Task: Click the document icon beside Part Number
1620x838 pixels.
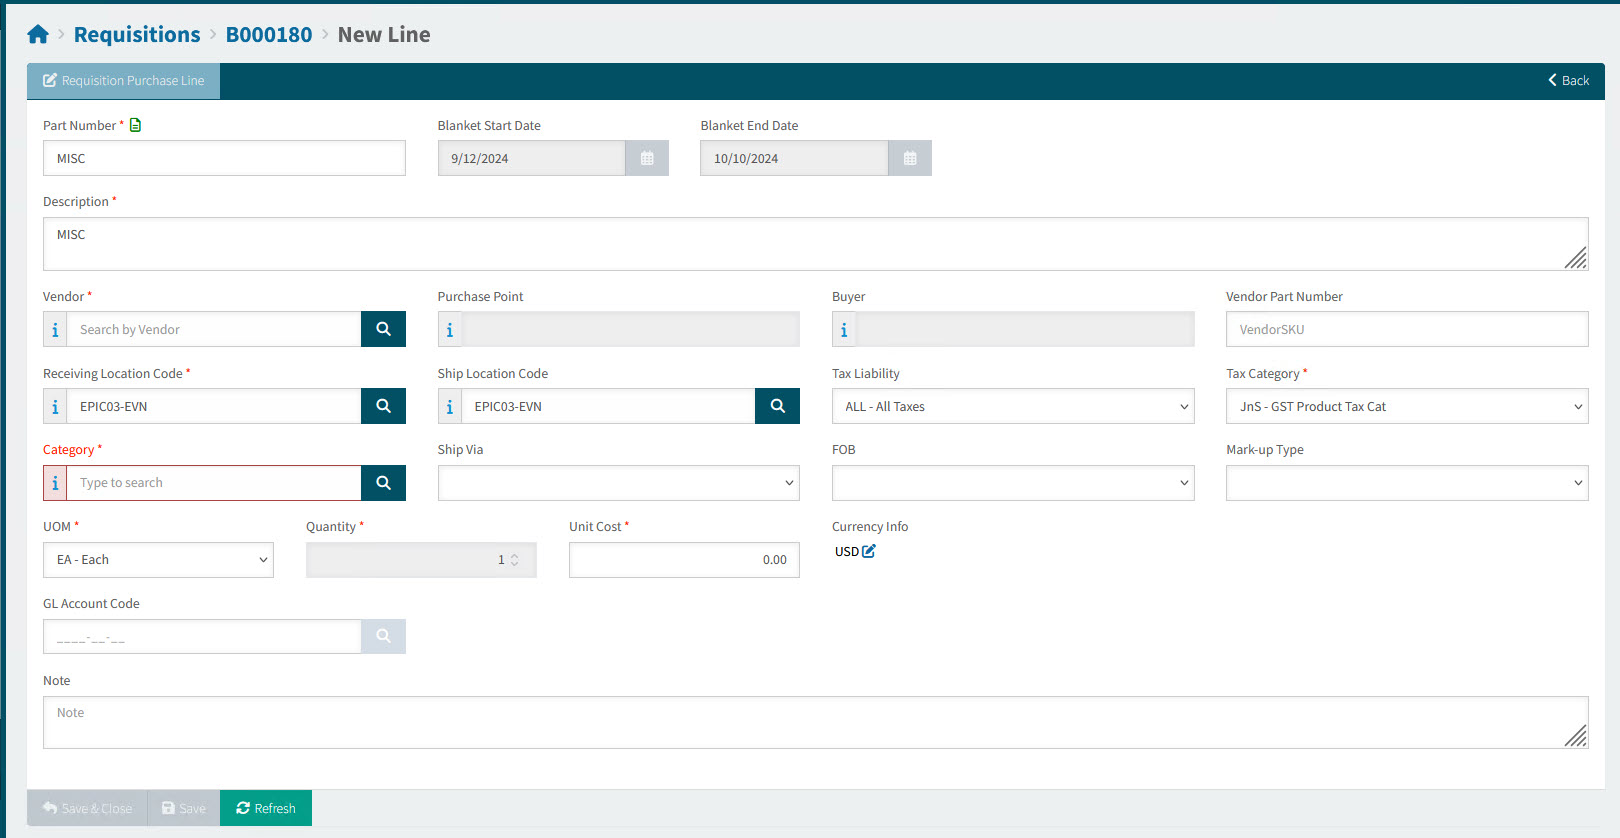Action: tap(136, 125)
